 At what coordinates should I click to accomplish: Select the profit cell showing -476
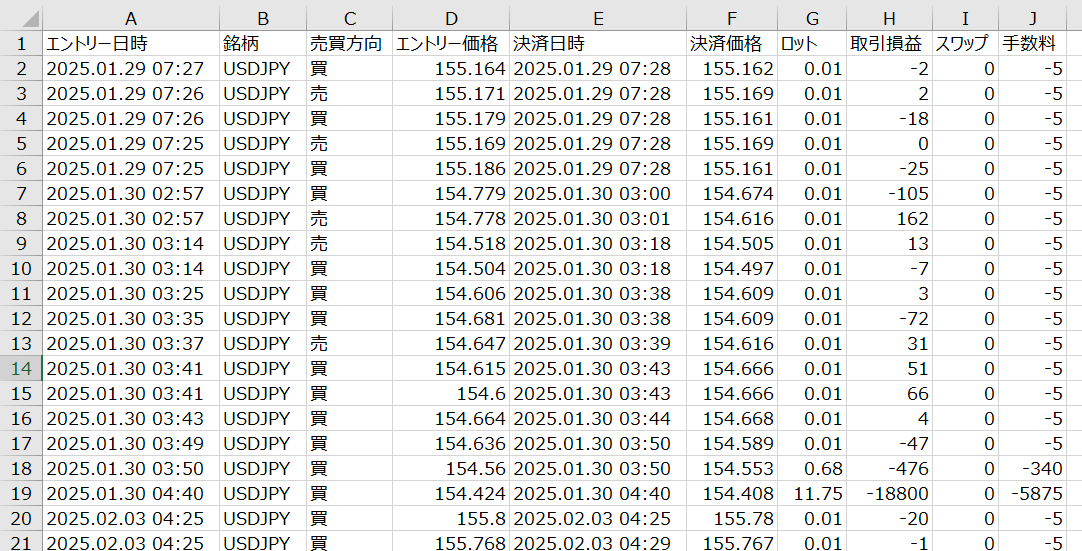[x=889, y=469]
